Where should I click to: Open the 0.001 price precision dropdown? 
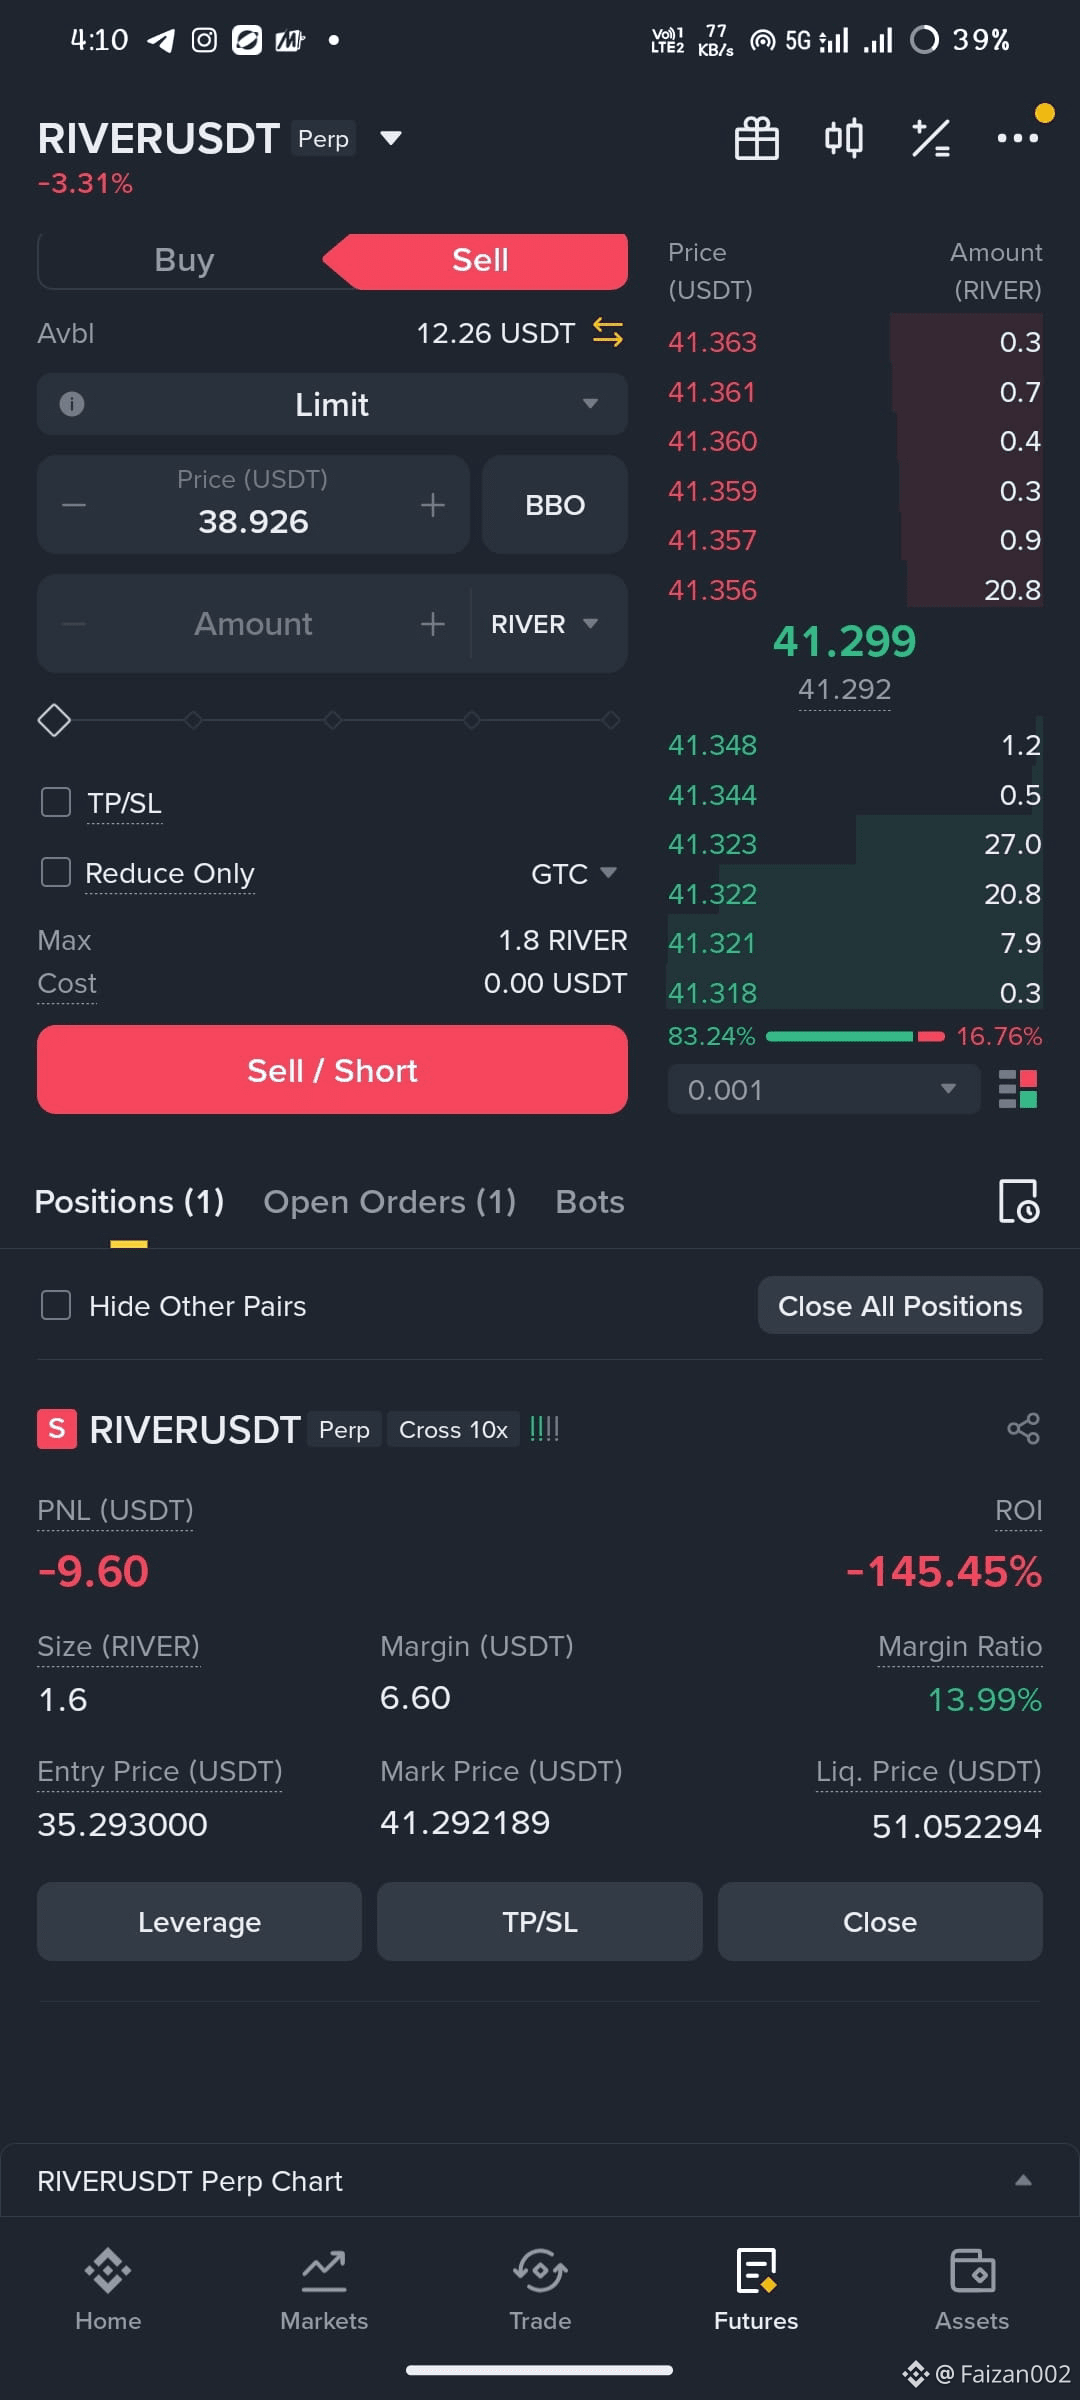click(x=824, y=1089)
